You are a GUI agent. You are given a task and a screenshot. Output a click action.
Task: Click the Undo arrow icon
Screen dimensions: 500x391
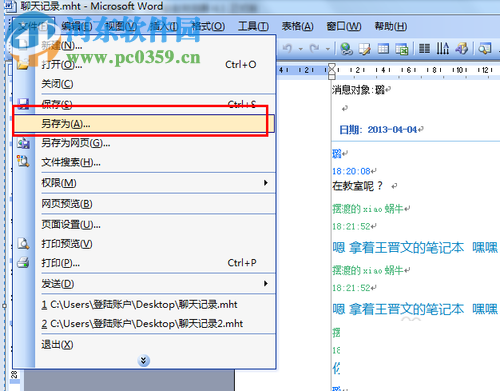pos(287,49)
